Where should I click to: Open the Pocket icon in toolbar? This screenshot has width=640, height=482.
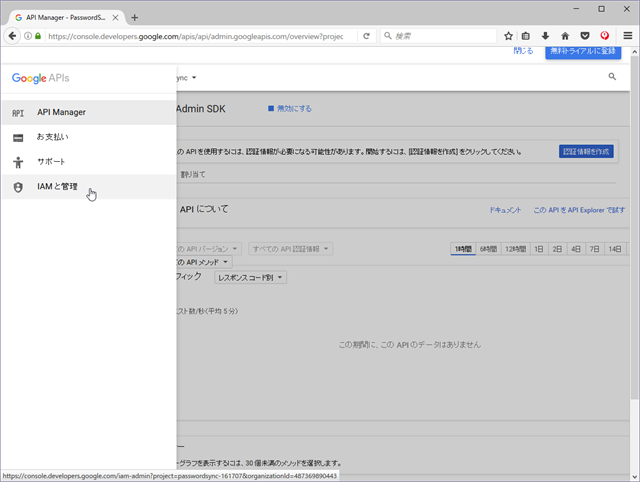pos(585,36)
